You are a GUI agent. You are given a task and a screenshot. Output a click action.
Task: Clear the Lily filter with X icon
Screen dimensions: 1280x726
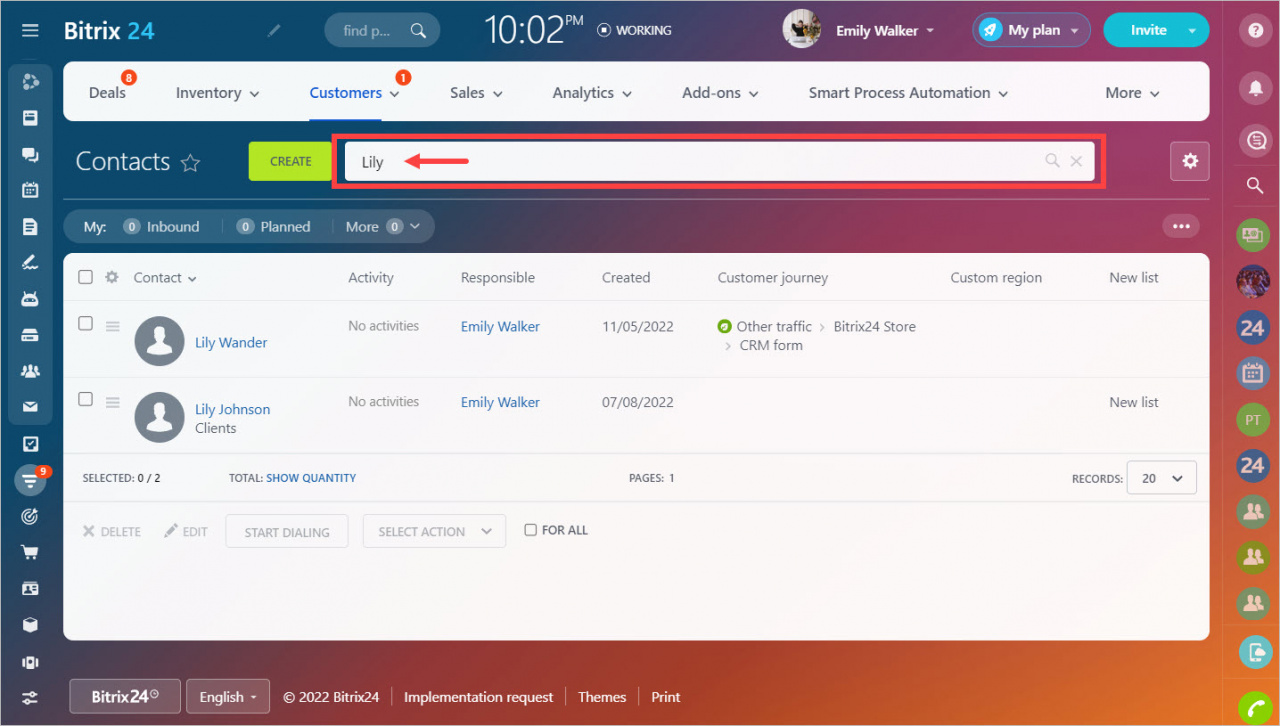click(1076, 161)
